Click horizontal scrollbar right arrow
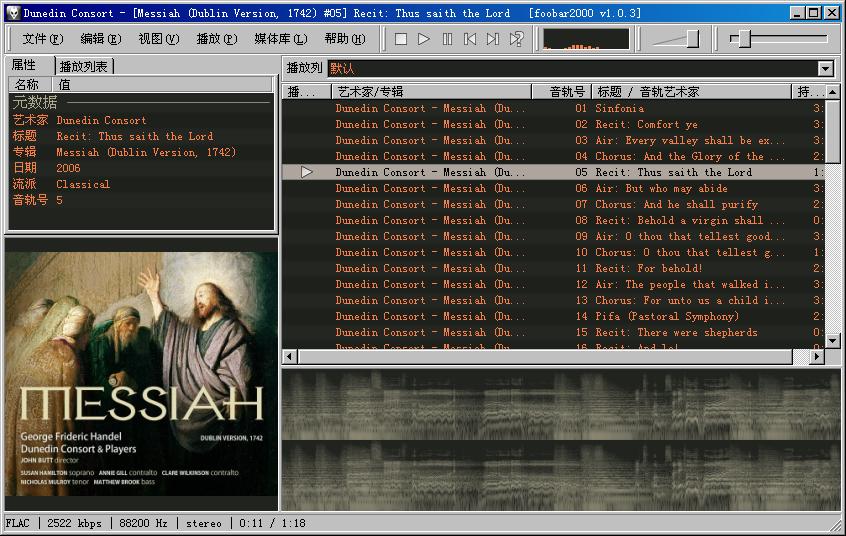 coord(817,356)
